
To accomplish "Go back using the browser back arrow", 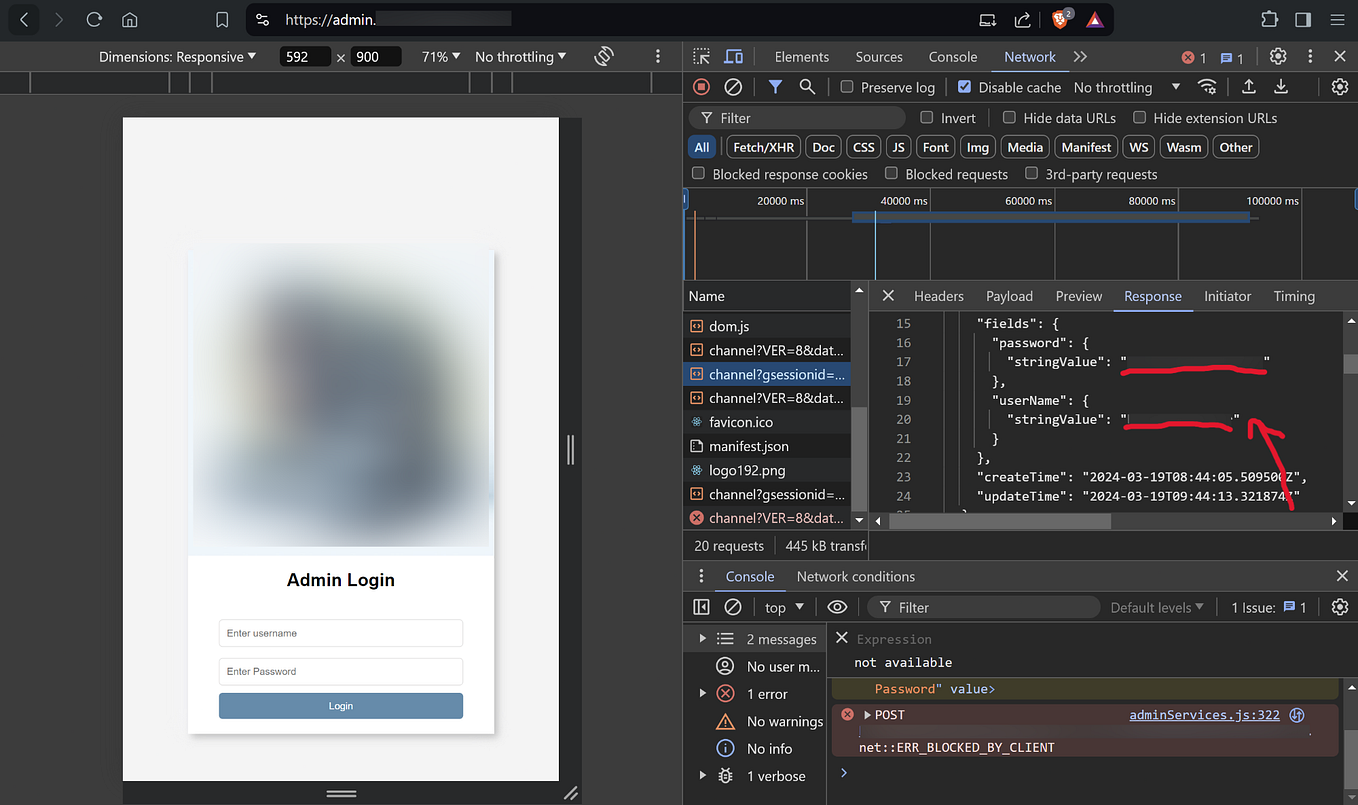I will click(24, 19).
